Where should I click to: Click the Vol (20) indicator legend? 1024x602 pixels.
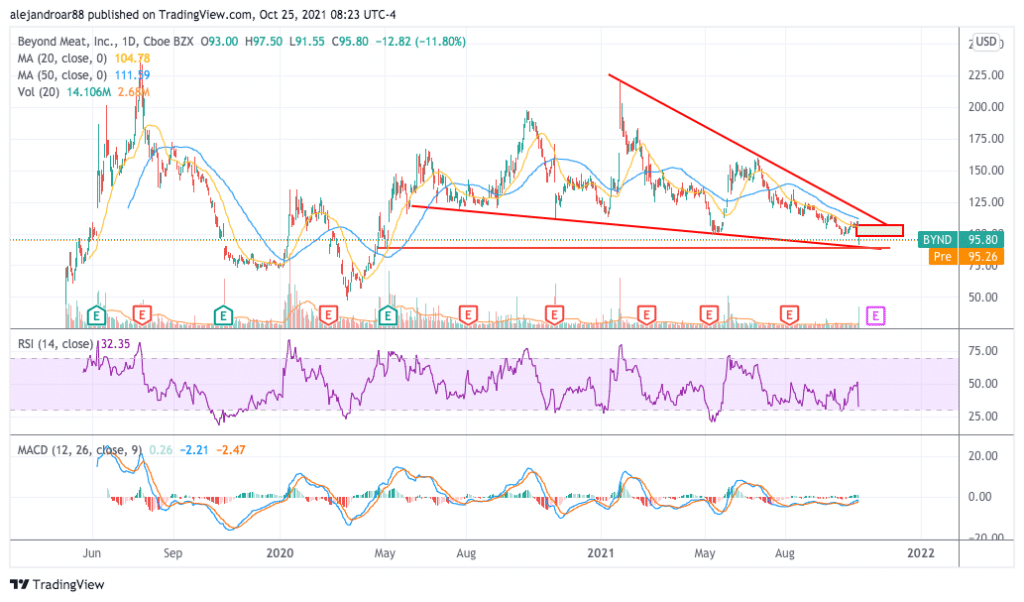pyautogui.click(x=39, y=92)
